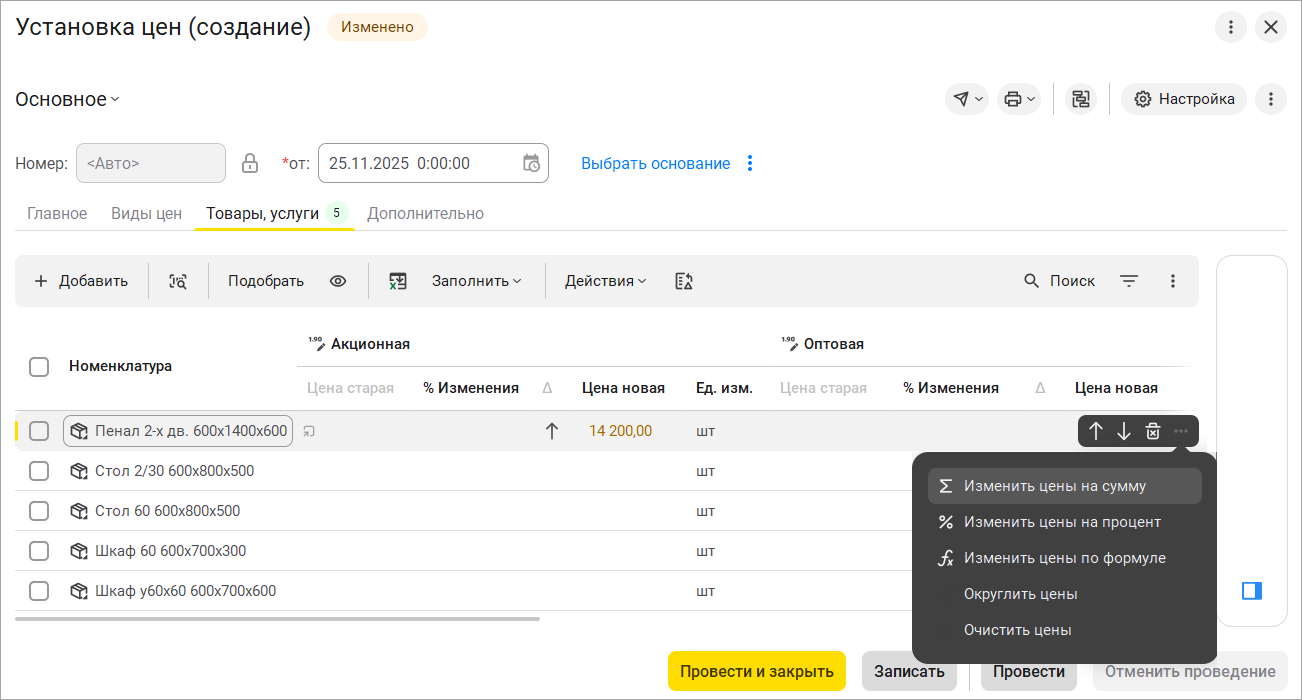Click the Выбрать основание link
The width and height of the screenshot is (1302, 700).
(x=655, y=163)
